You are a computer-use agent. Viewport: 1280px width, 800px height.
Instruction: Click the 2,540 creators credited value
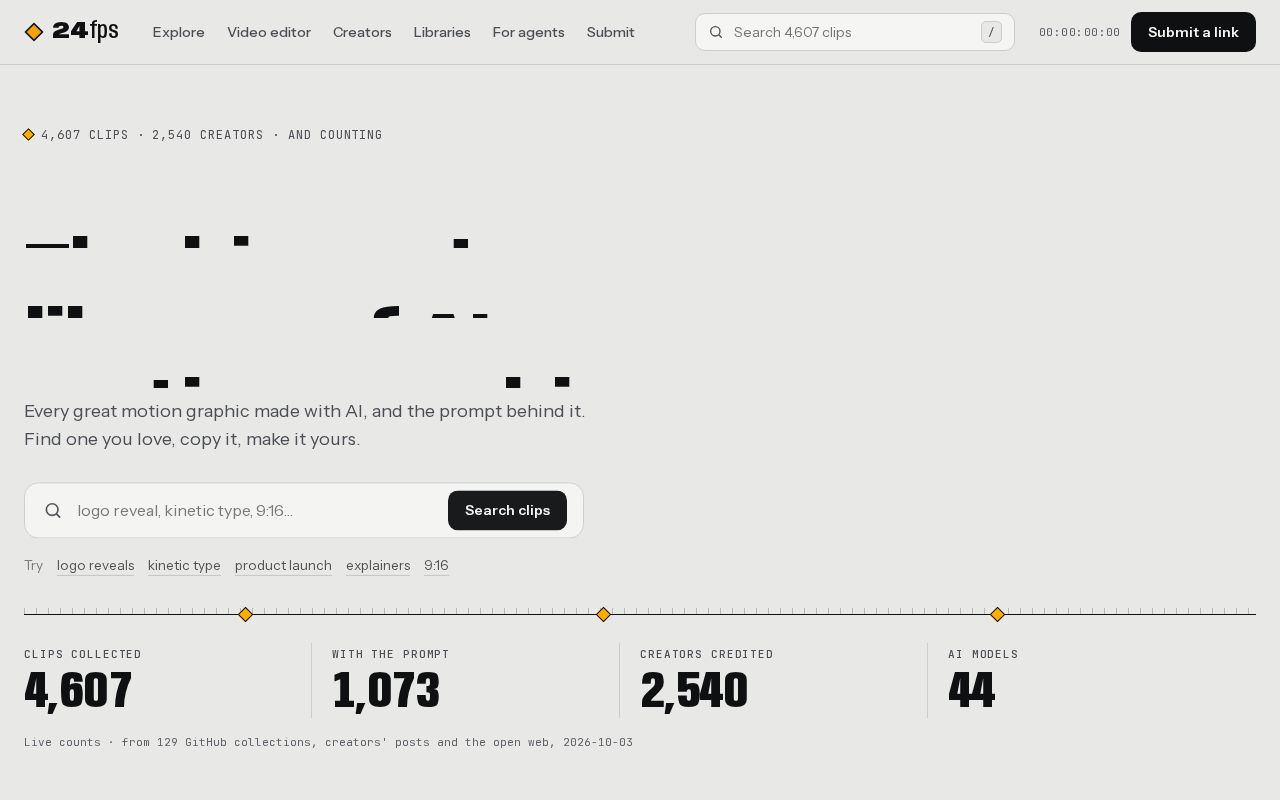(x=694, y=690)
